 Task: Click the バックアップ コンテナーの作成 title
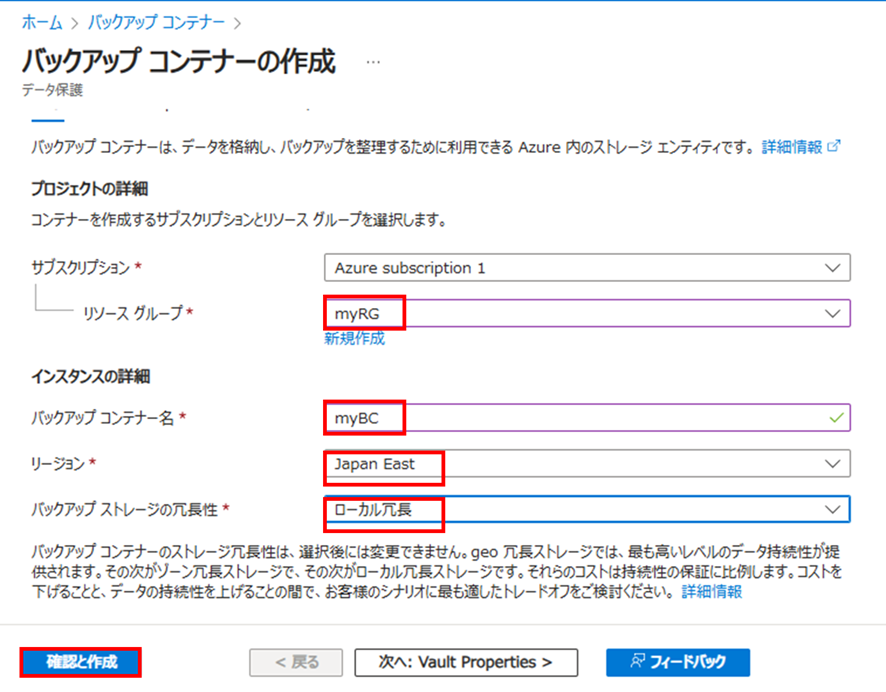[x=179, y=61]
